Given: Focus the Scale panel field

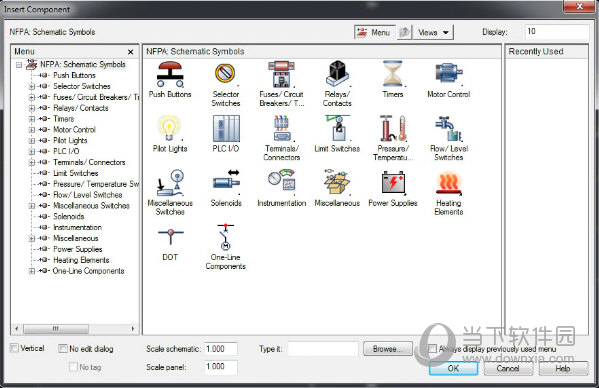Looking at the screenshot, I should point(221,367).
